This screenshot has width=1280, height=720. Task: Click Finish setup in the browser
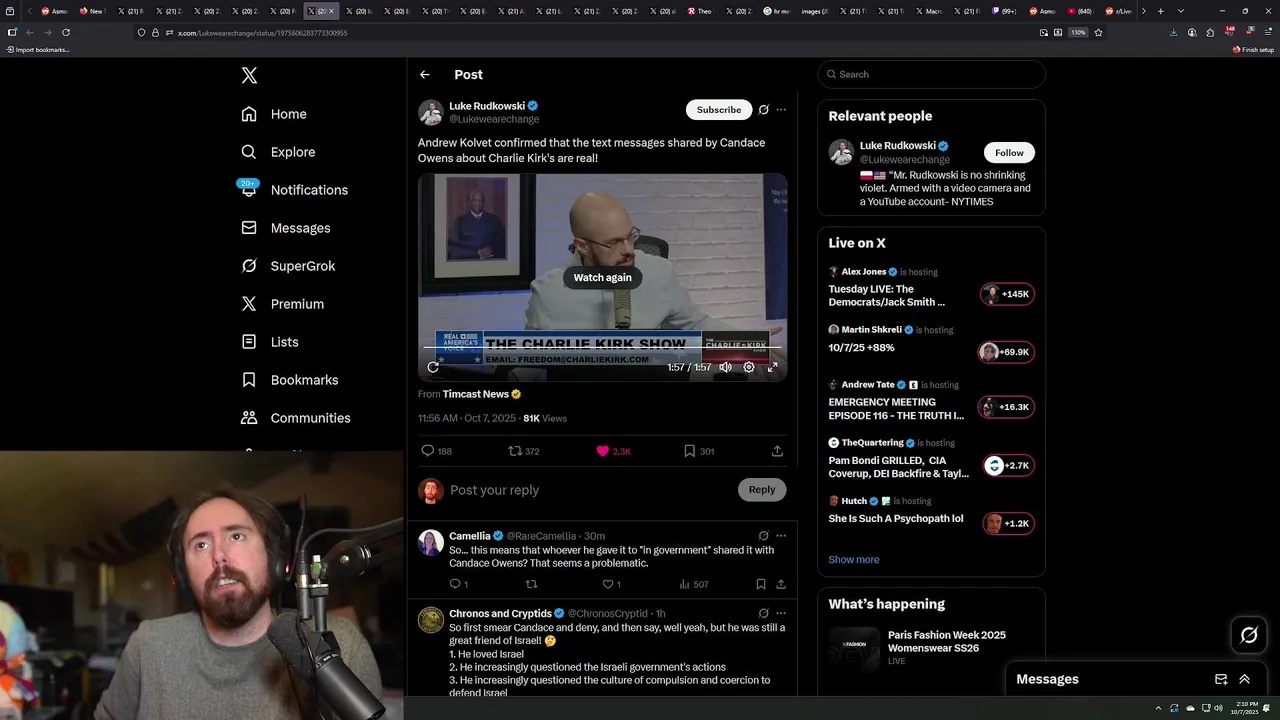point(1253,49)
